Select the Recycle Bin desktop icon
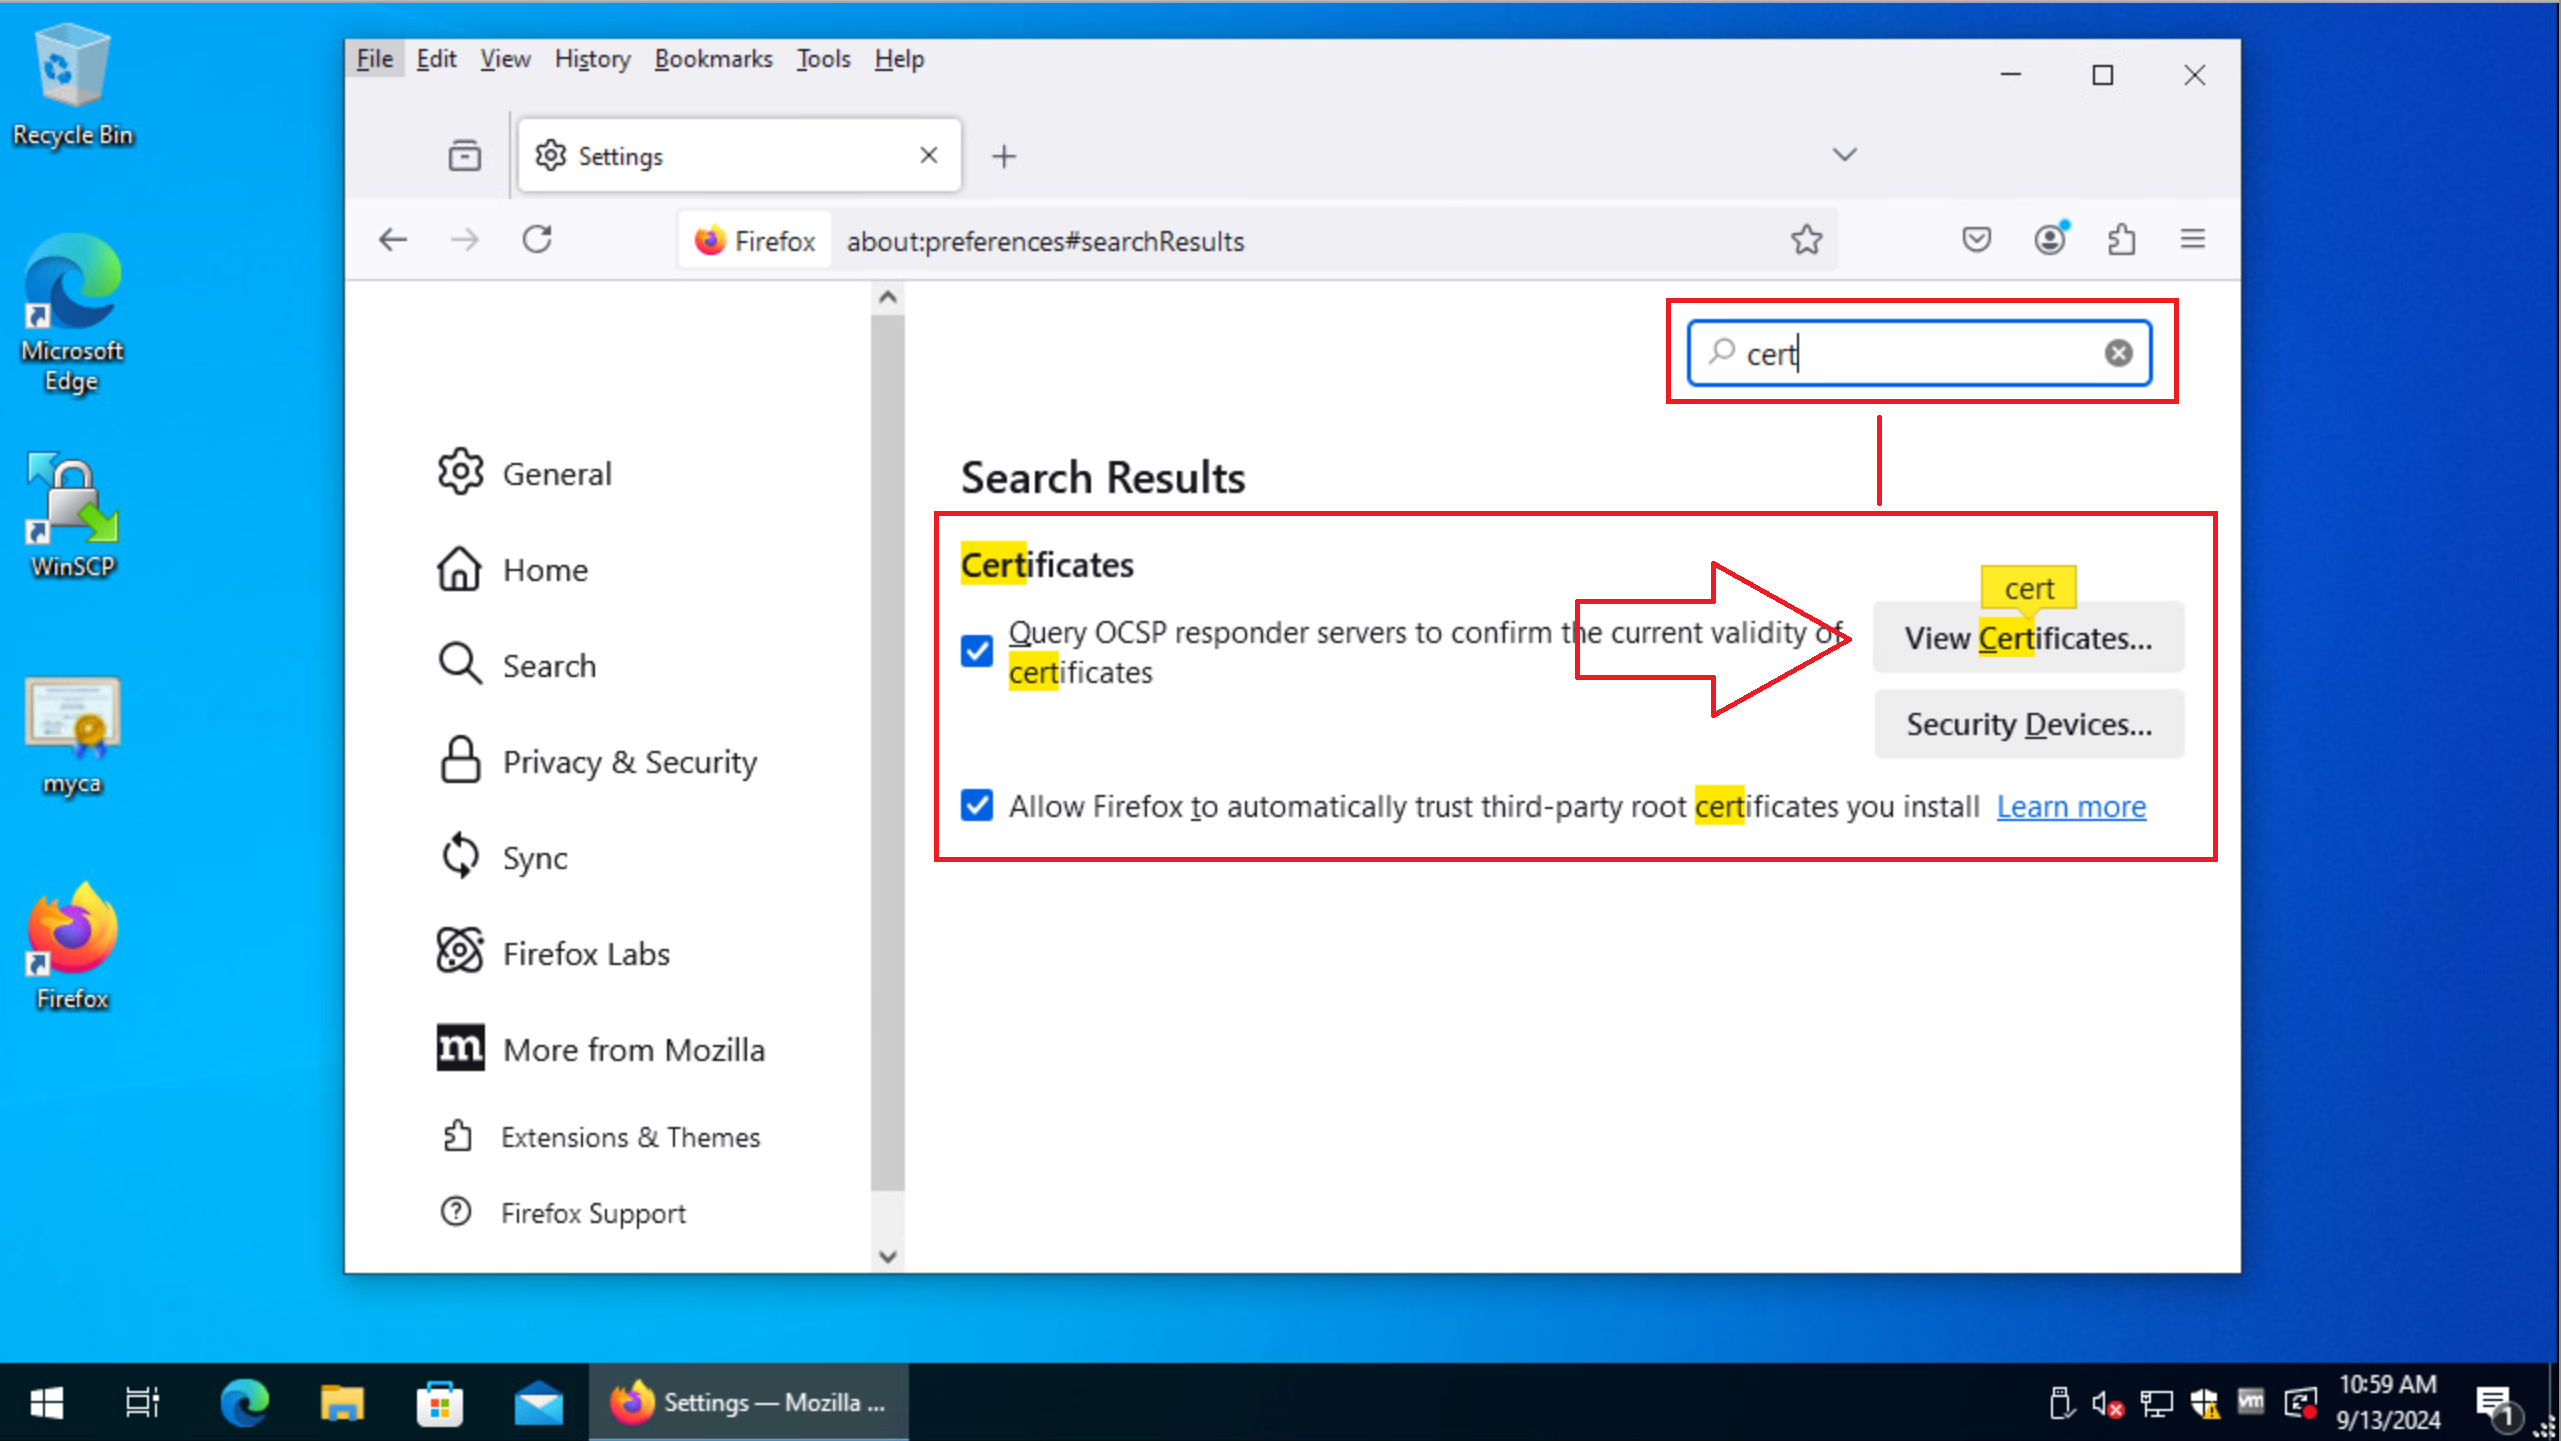Viewport: 2561px width, 1441px height. [72, 86]
